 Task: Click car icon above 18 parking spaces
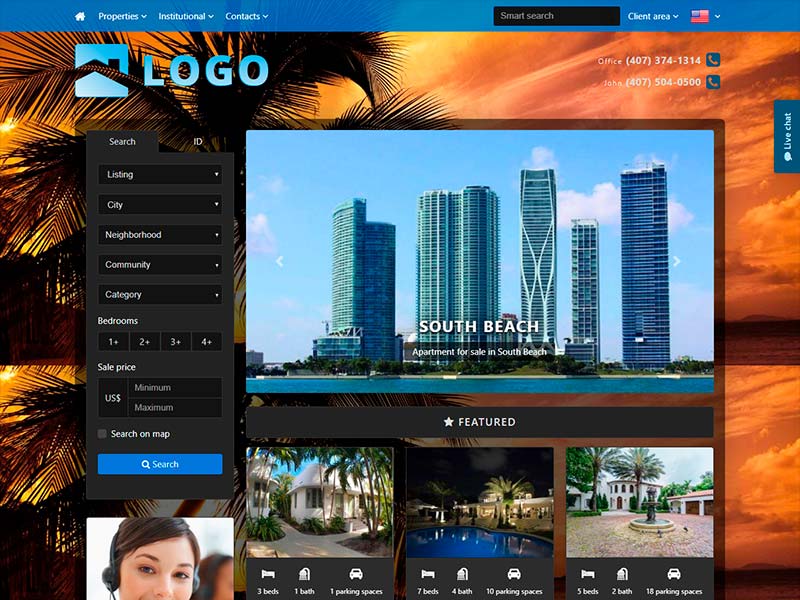674,574
